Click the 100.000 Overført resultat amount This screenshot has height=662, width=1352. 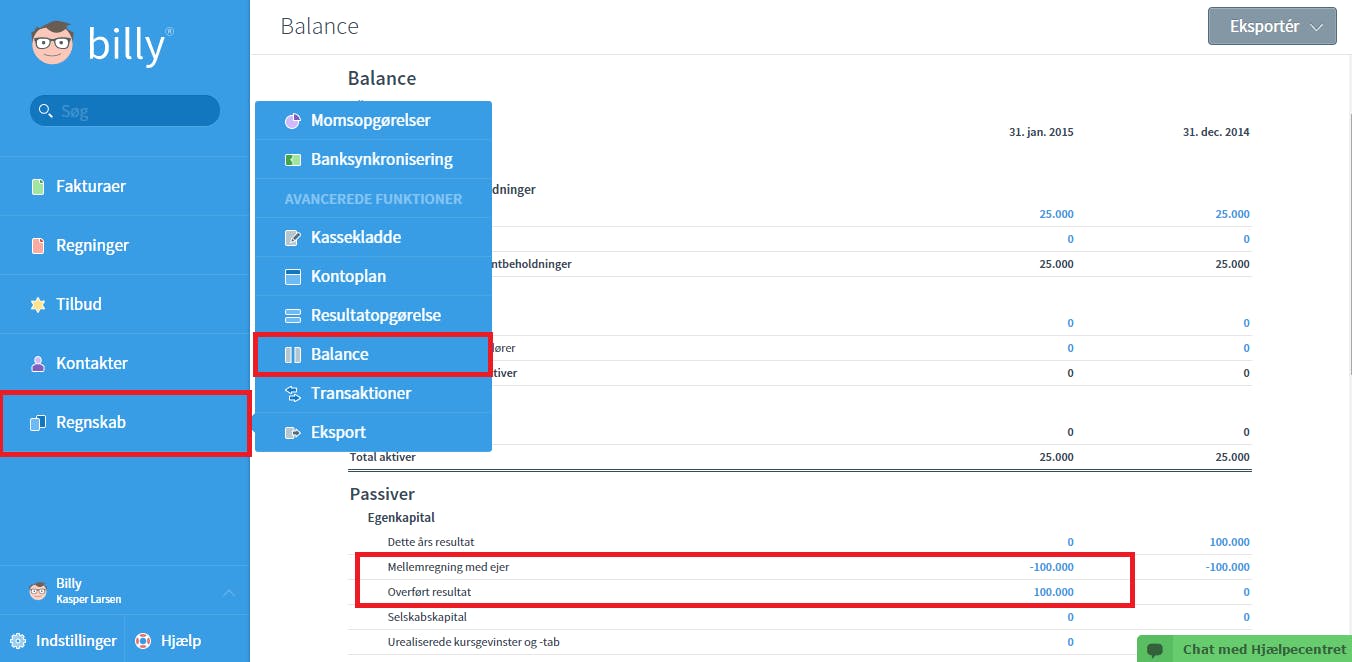tap(1054, 592)
